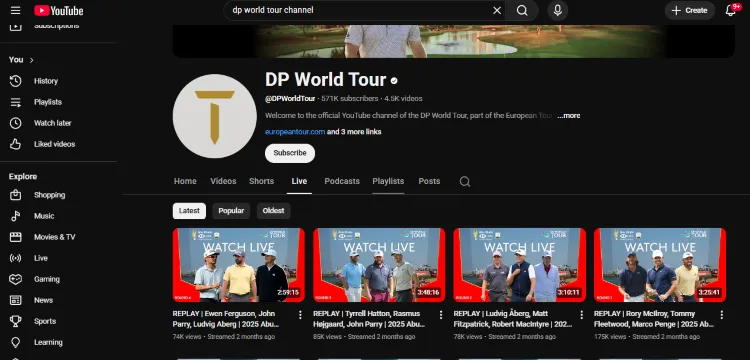Click the channel handle @DPWorldTour
Screen dimensions: 750x360
[x=290, y=99]
